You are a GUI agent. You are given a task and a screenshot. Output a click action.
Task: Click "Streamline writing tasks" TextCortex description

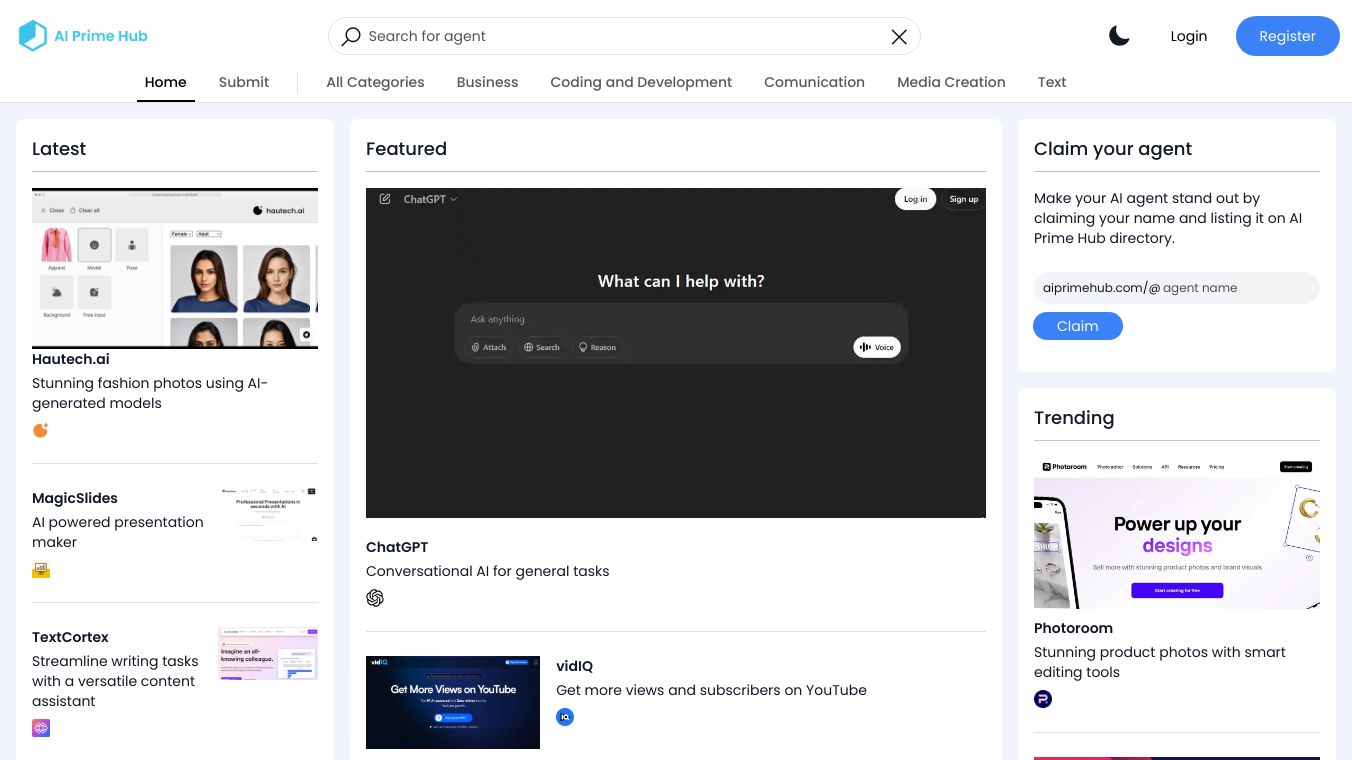(x=115, y=681)
